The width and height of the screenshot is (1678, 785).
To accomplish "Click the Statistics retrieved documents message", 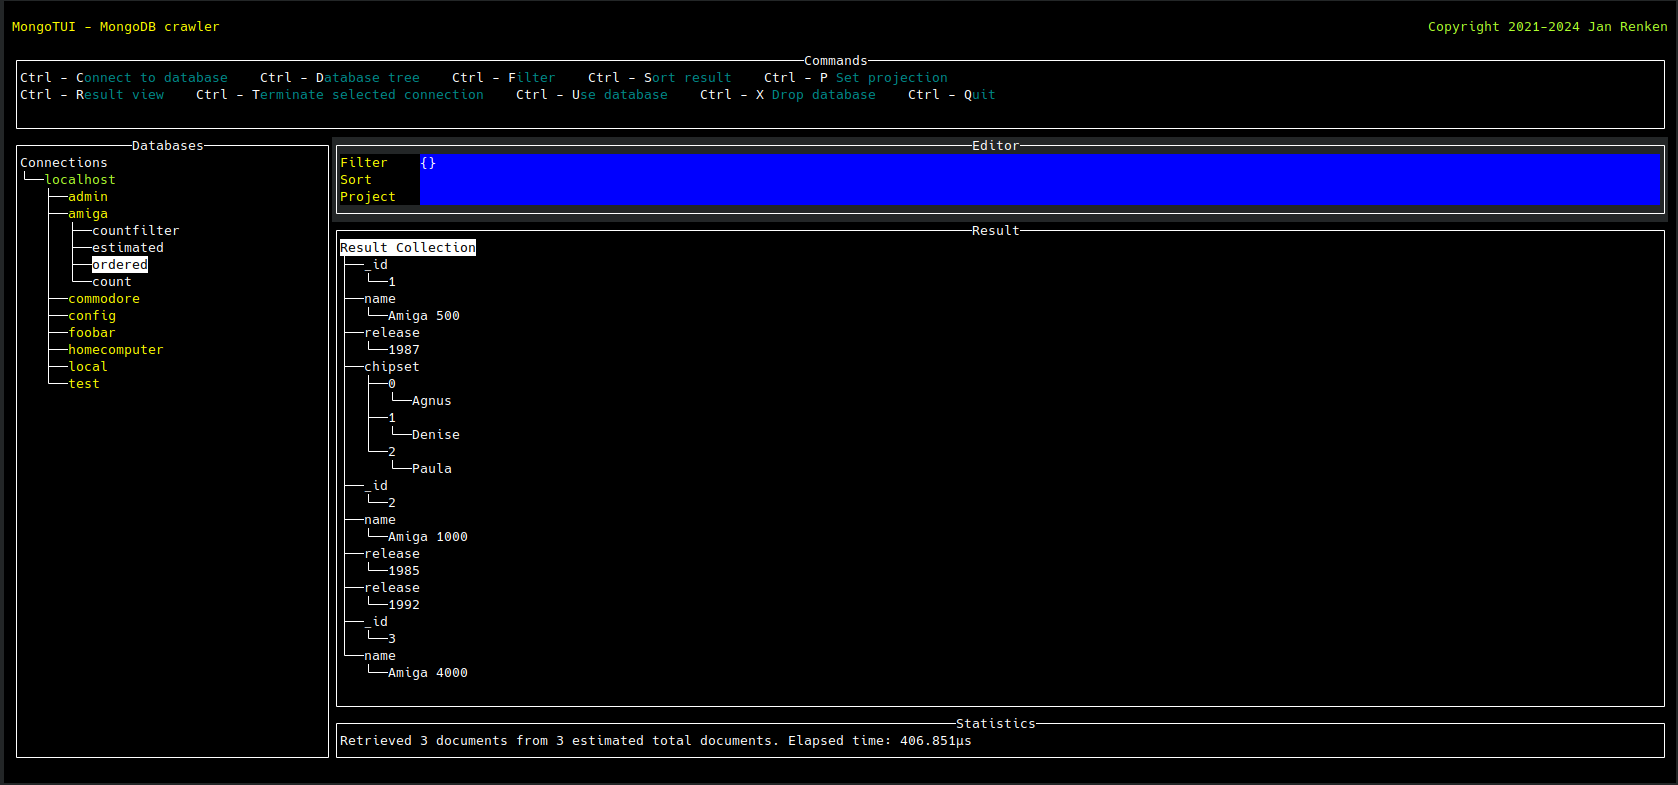I will coord(656,741).
